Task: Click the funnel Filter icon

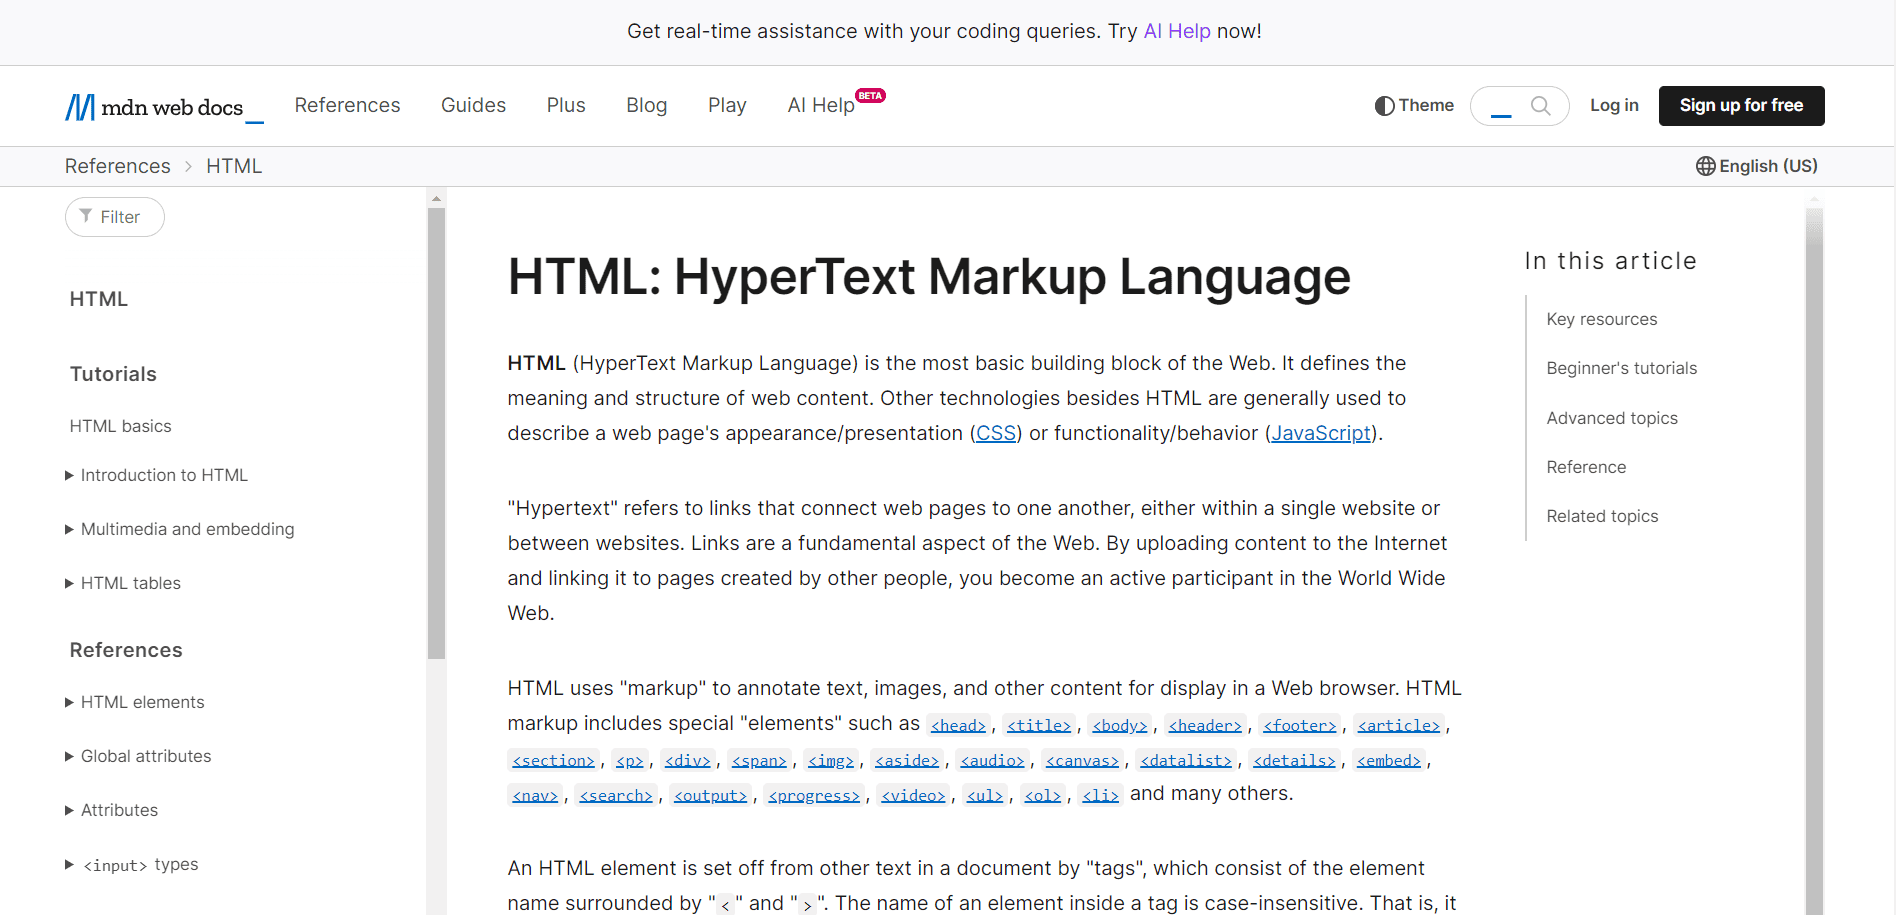Action: (x=86, y=216)
